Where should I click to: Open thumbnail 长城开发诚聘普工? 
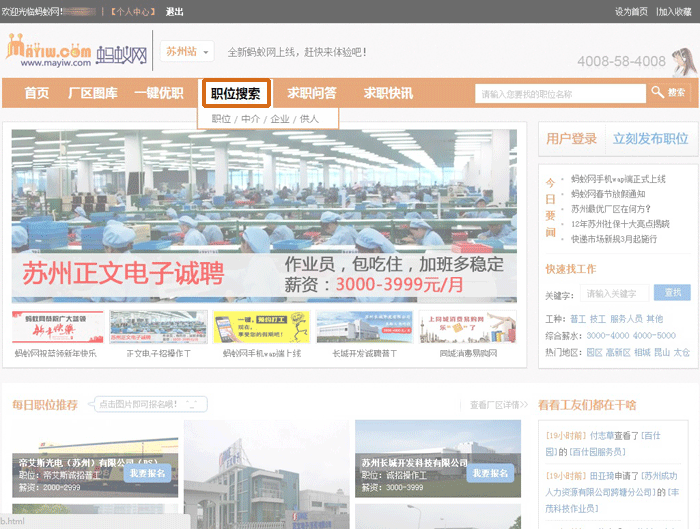(x=365, y=327)
